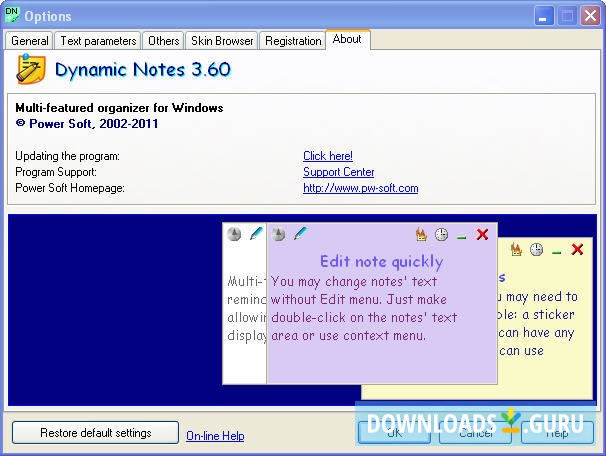Visit the http://www.pw-soft.com homepage link

pos(361,188)
